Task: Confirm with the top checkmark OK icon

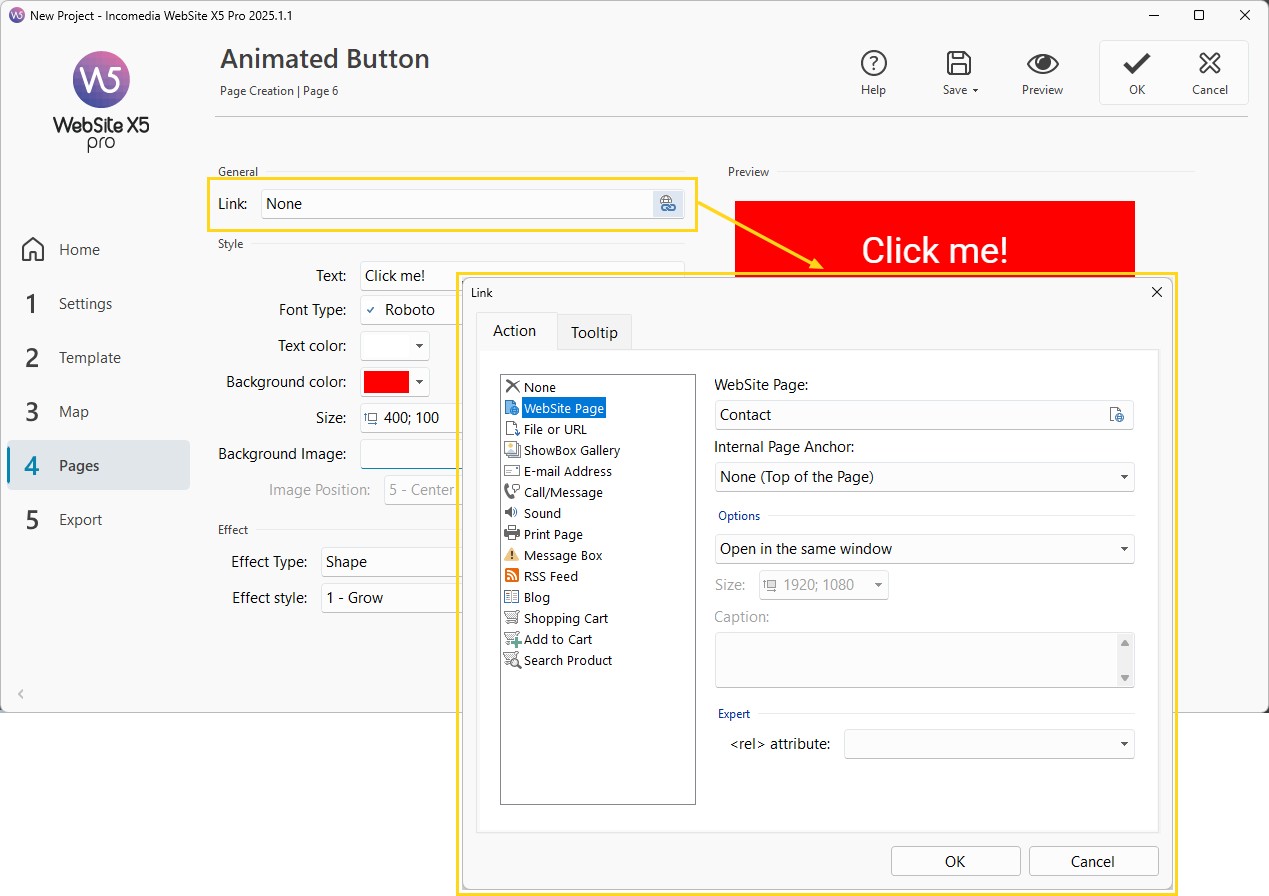Action: tap(1136, 64)
